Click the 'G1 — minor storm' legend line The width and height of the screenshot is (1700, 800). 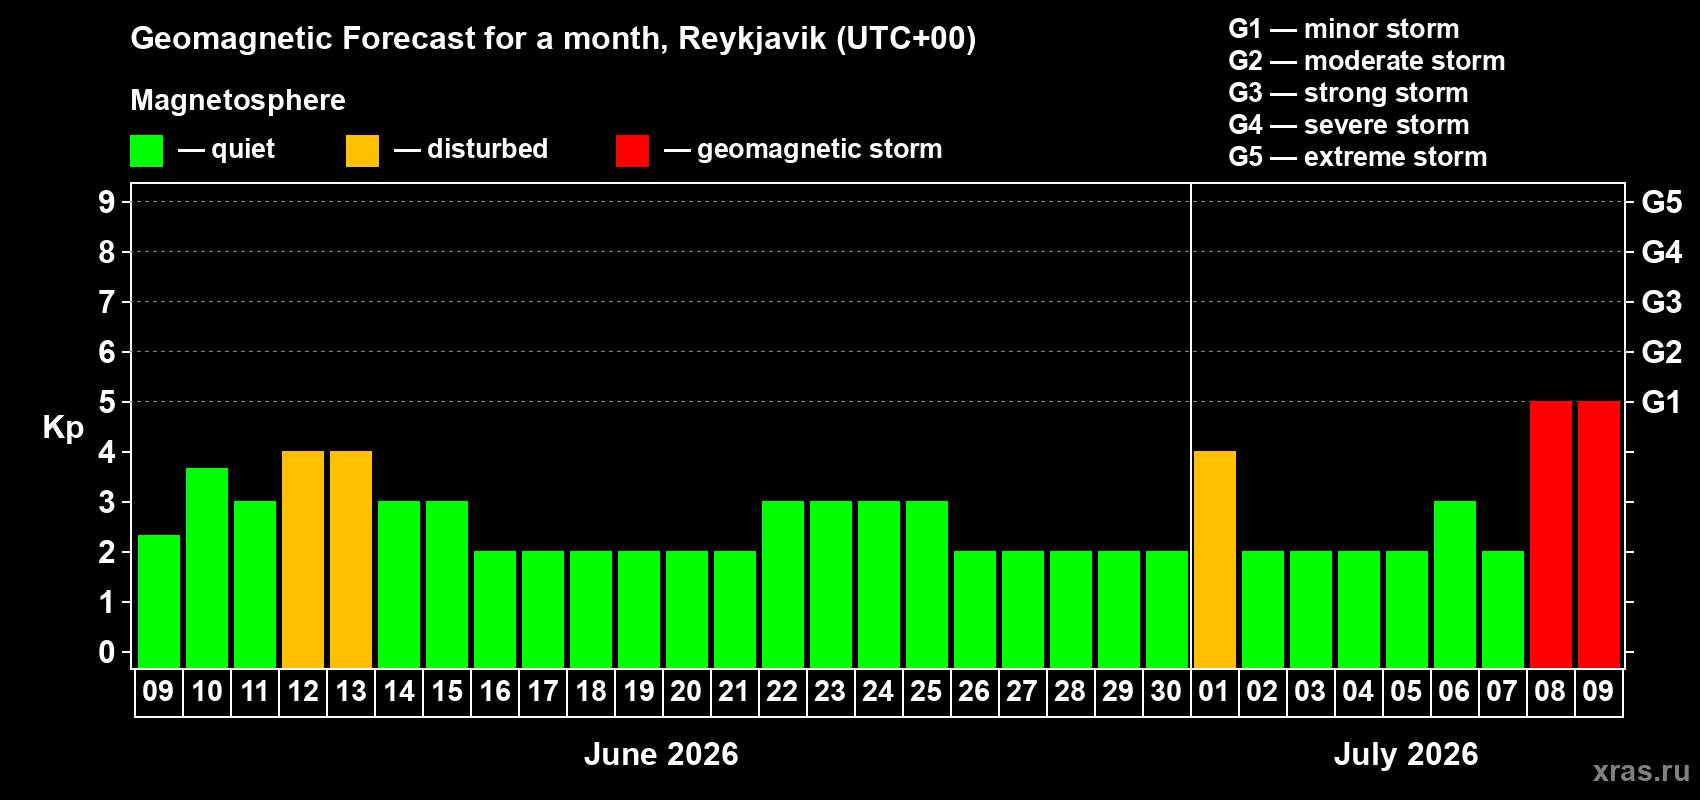pyautogui.click(x=1343, y=29)
